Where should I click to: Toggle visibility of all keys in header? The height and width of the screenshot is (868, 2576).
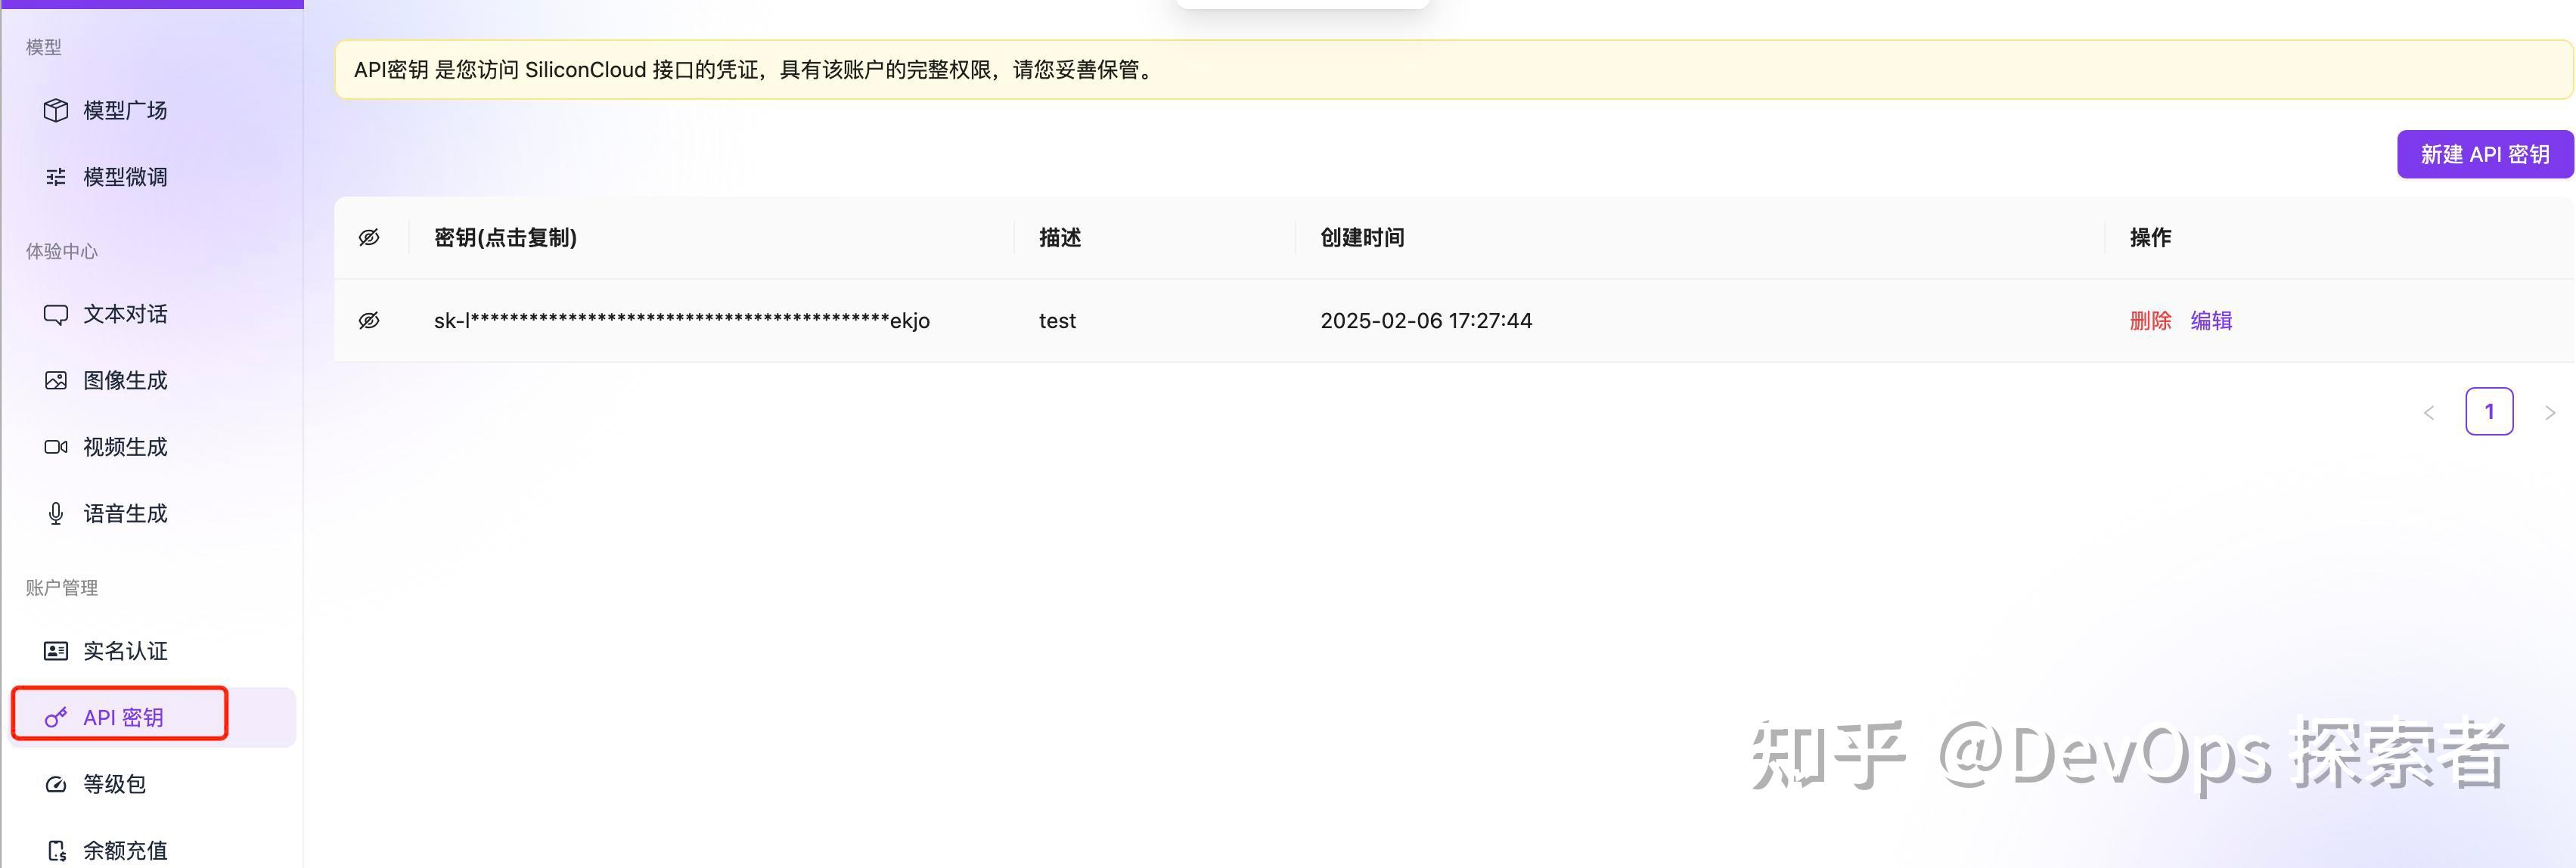(x=369, y=237)
